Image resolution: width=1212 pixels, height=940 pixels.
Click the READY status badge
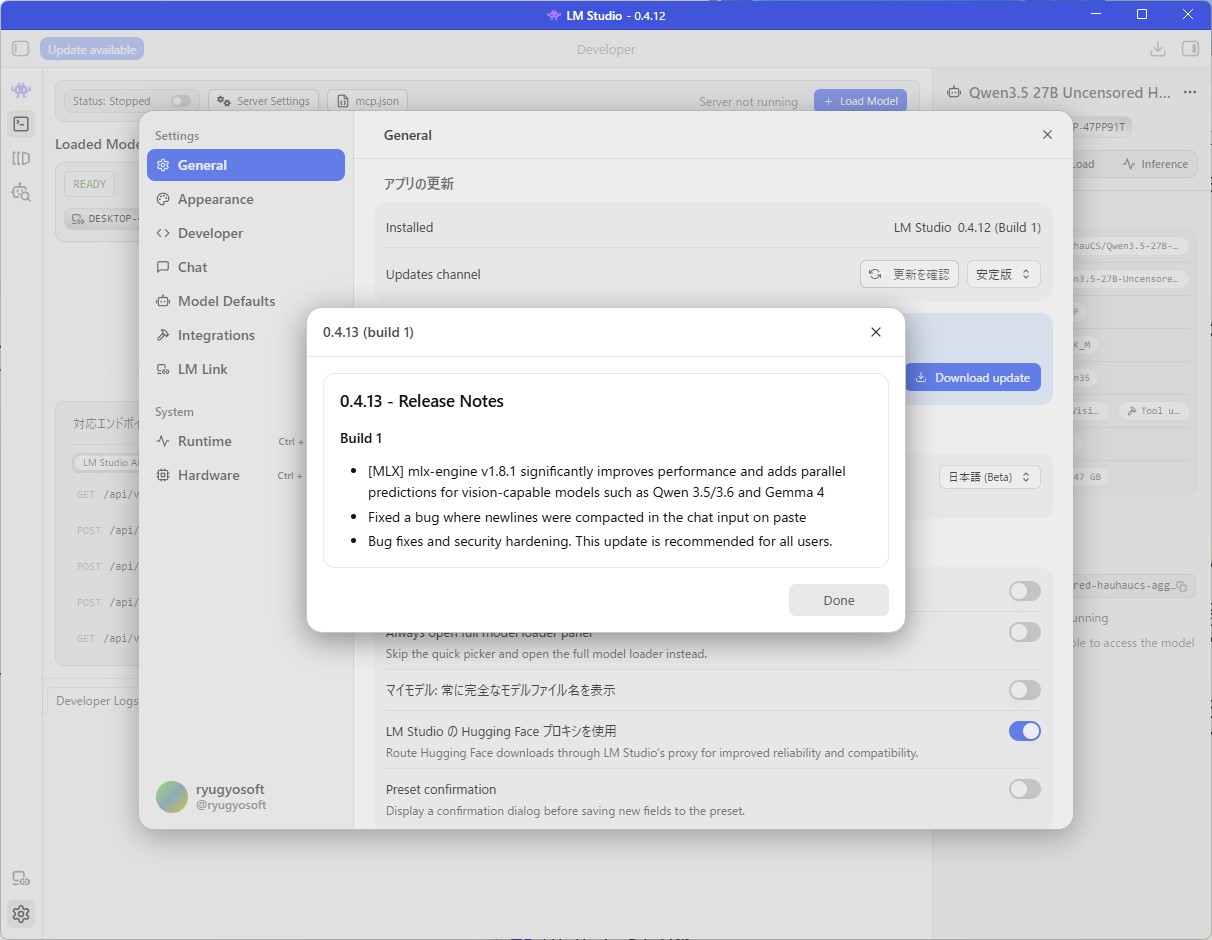point(89,184)
